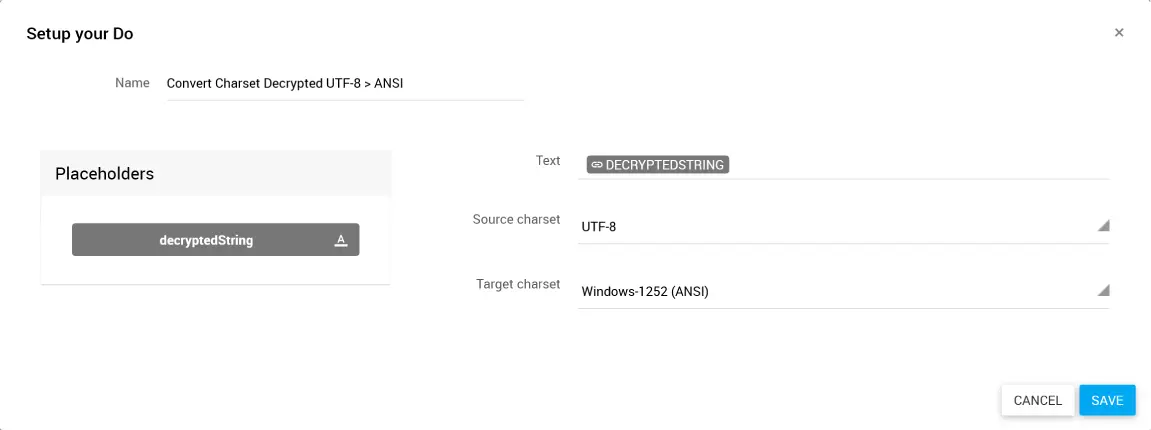Click the Target charset label
Screen dimensions: 1151x430
pos(518,285)
